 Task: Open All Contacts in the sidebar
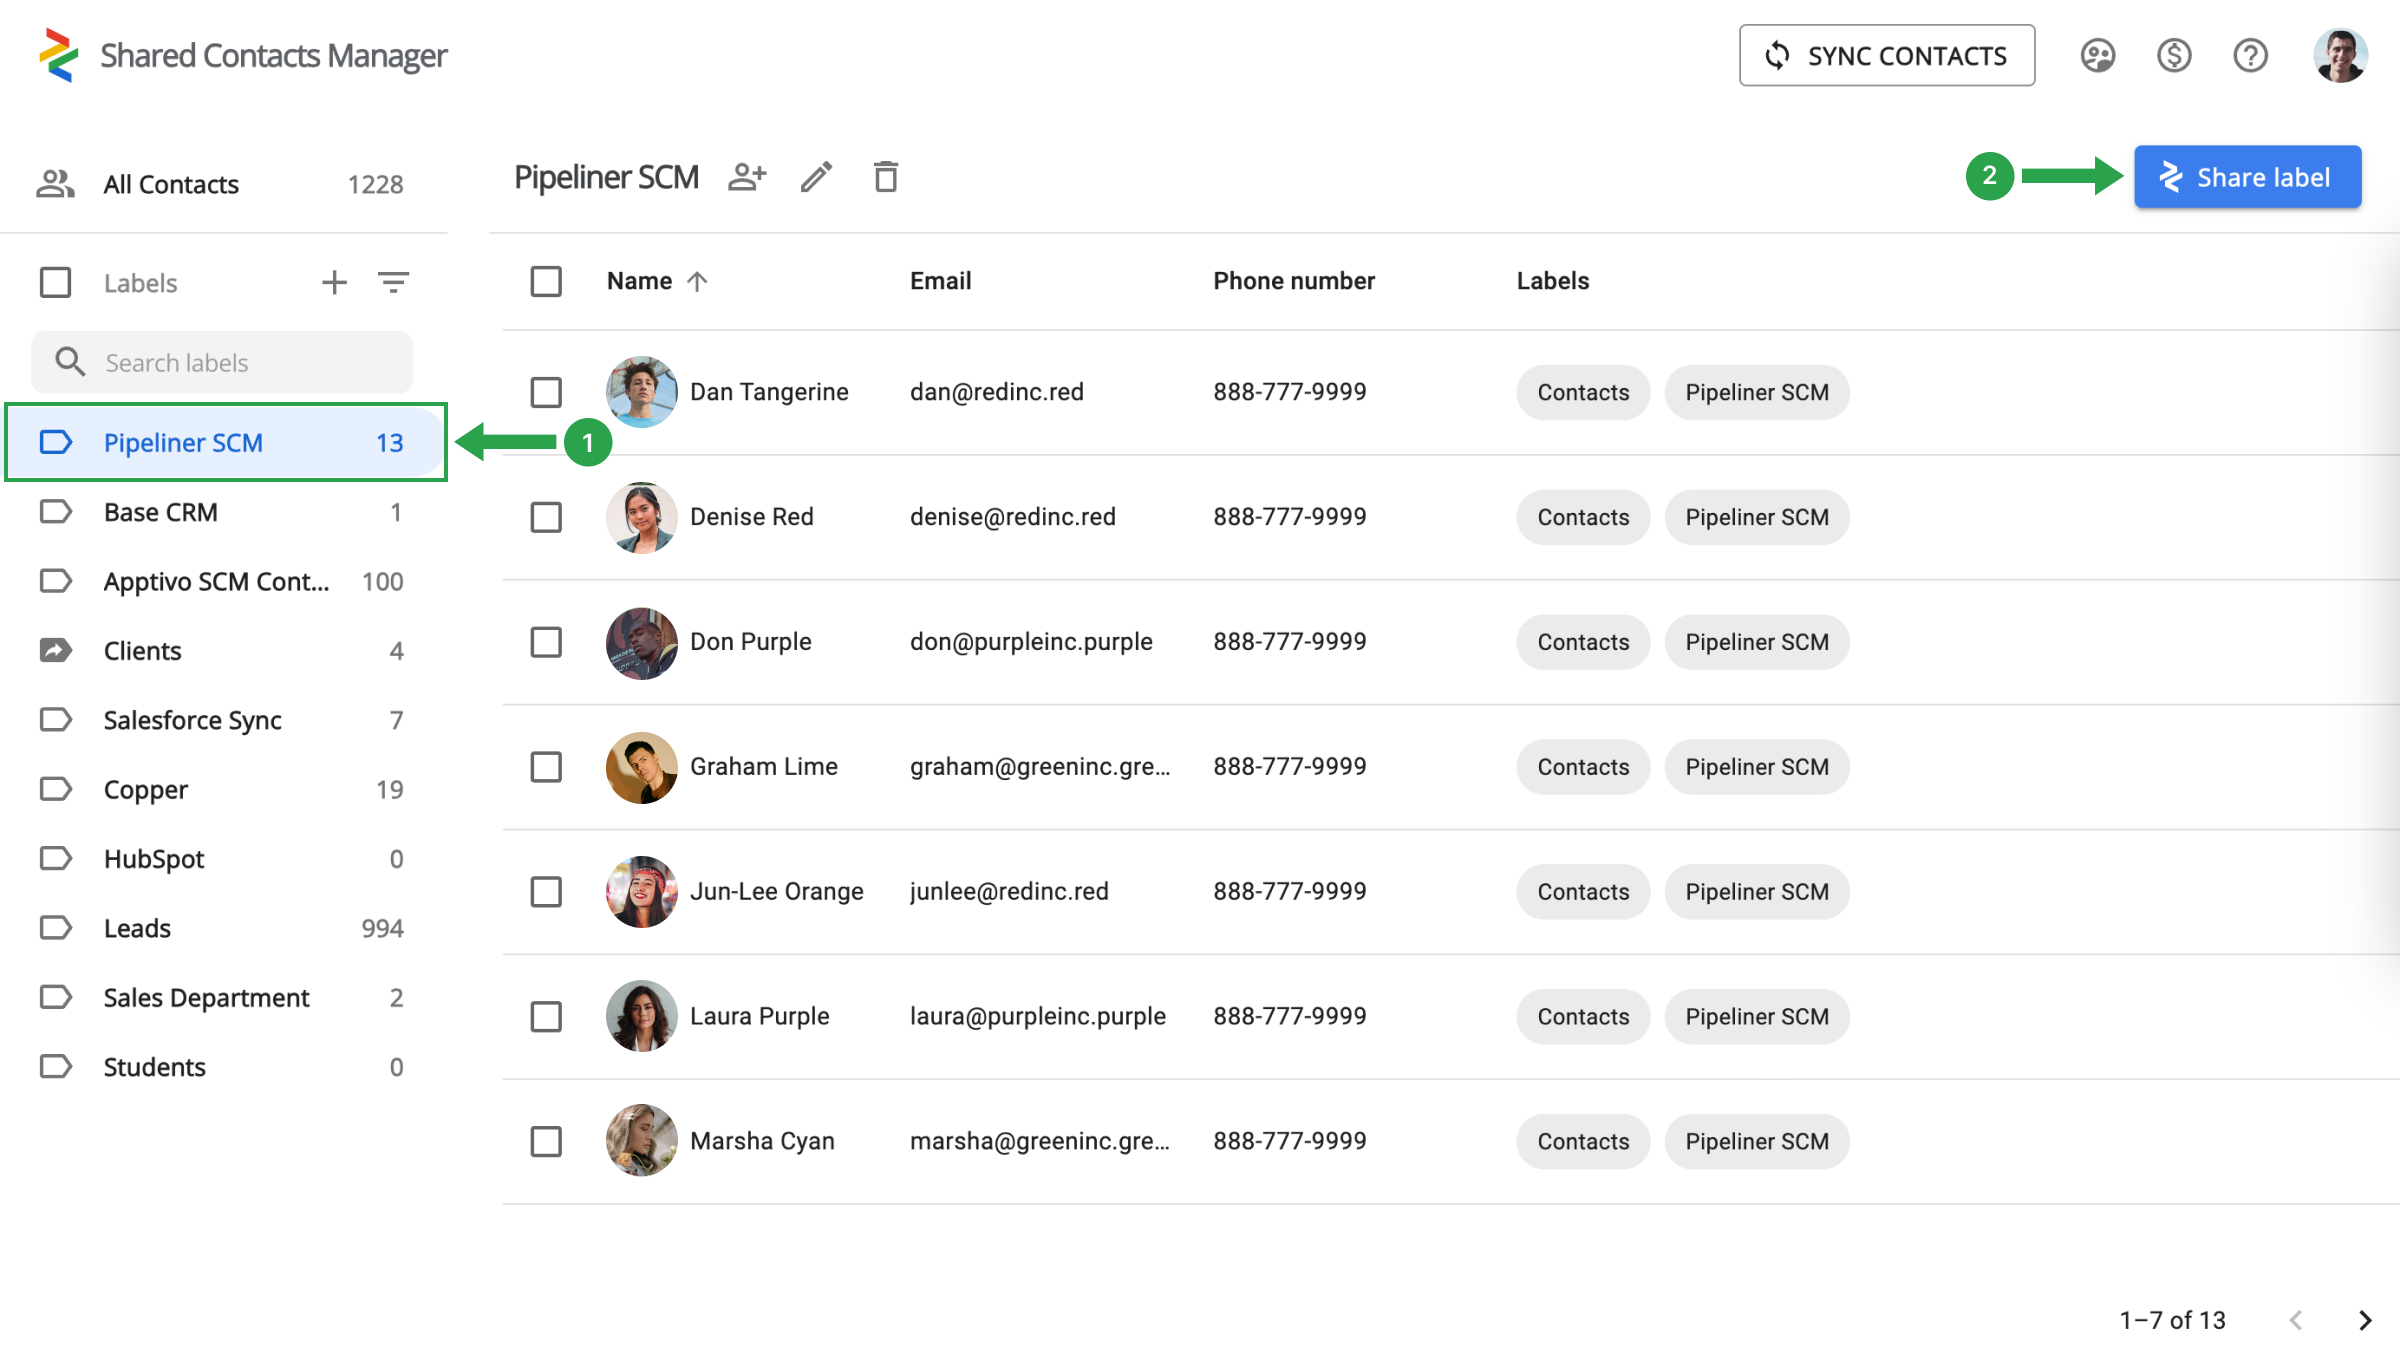[223, 184]
